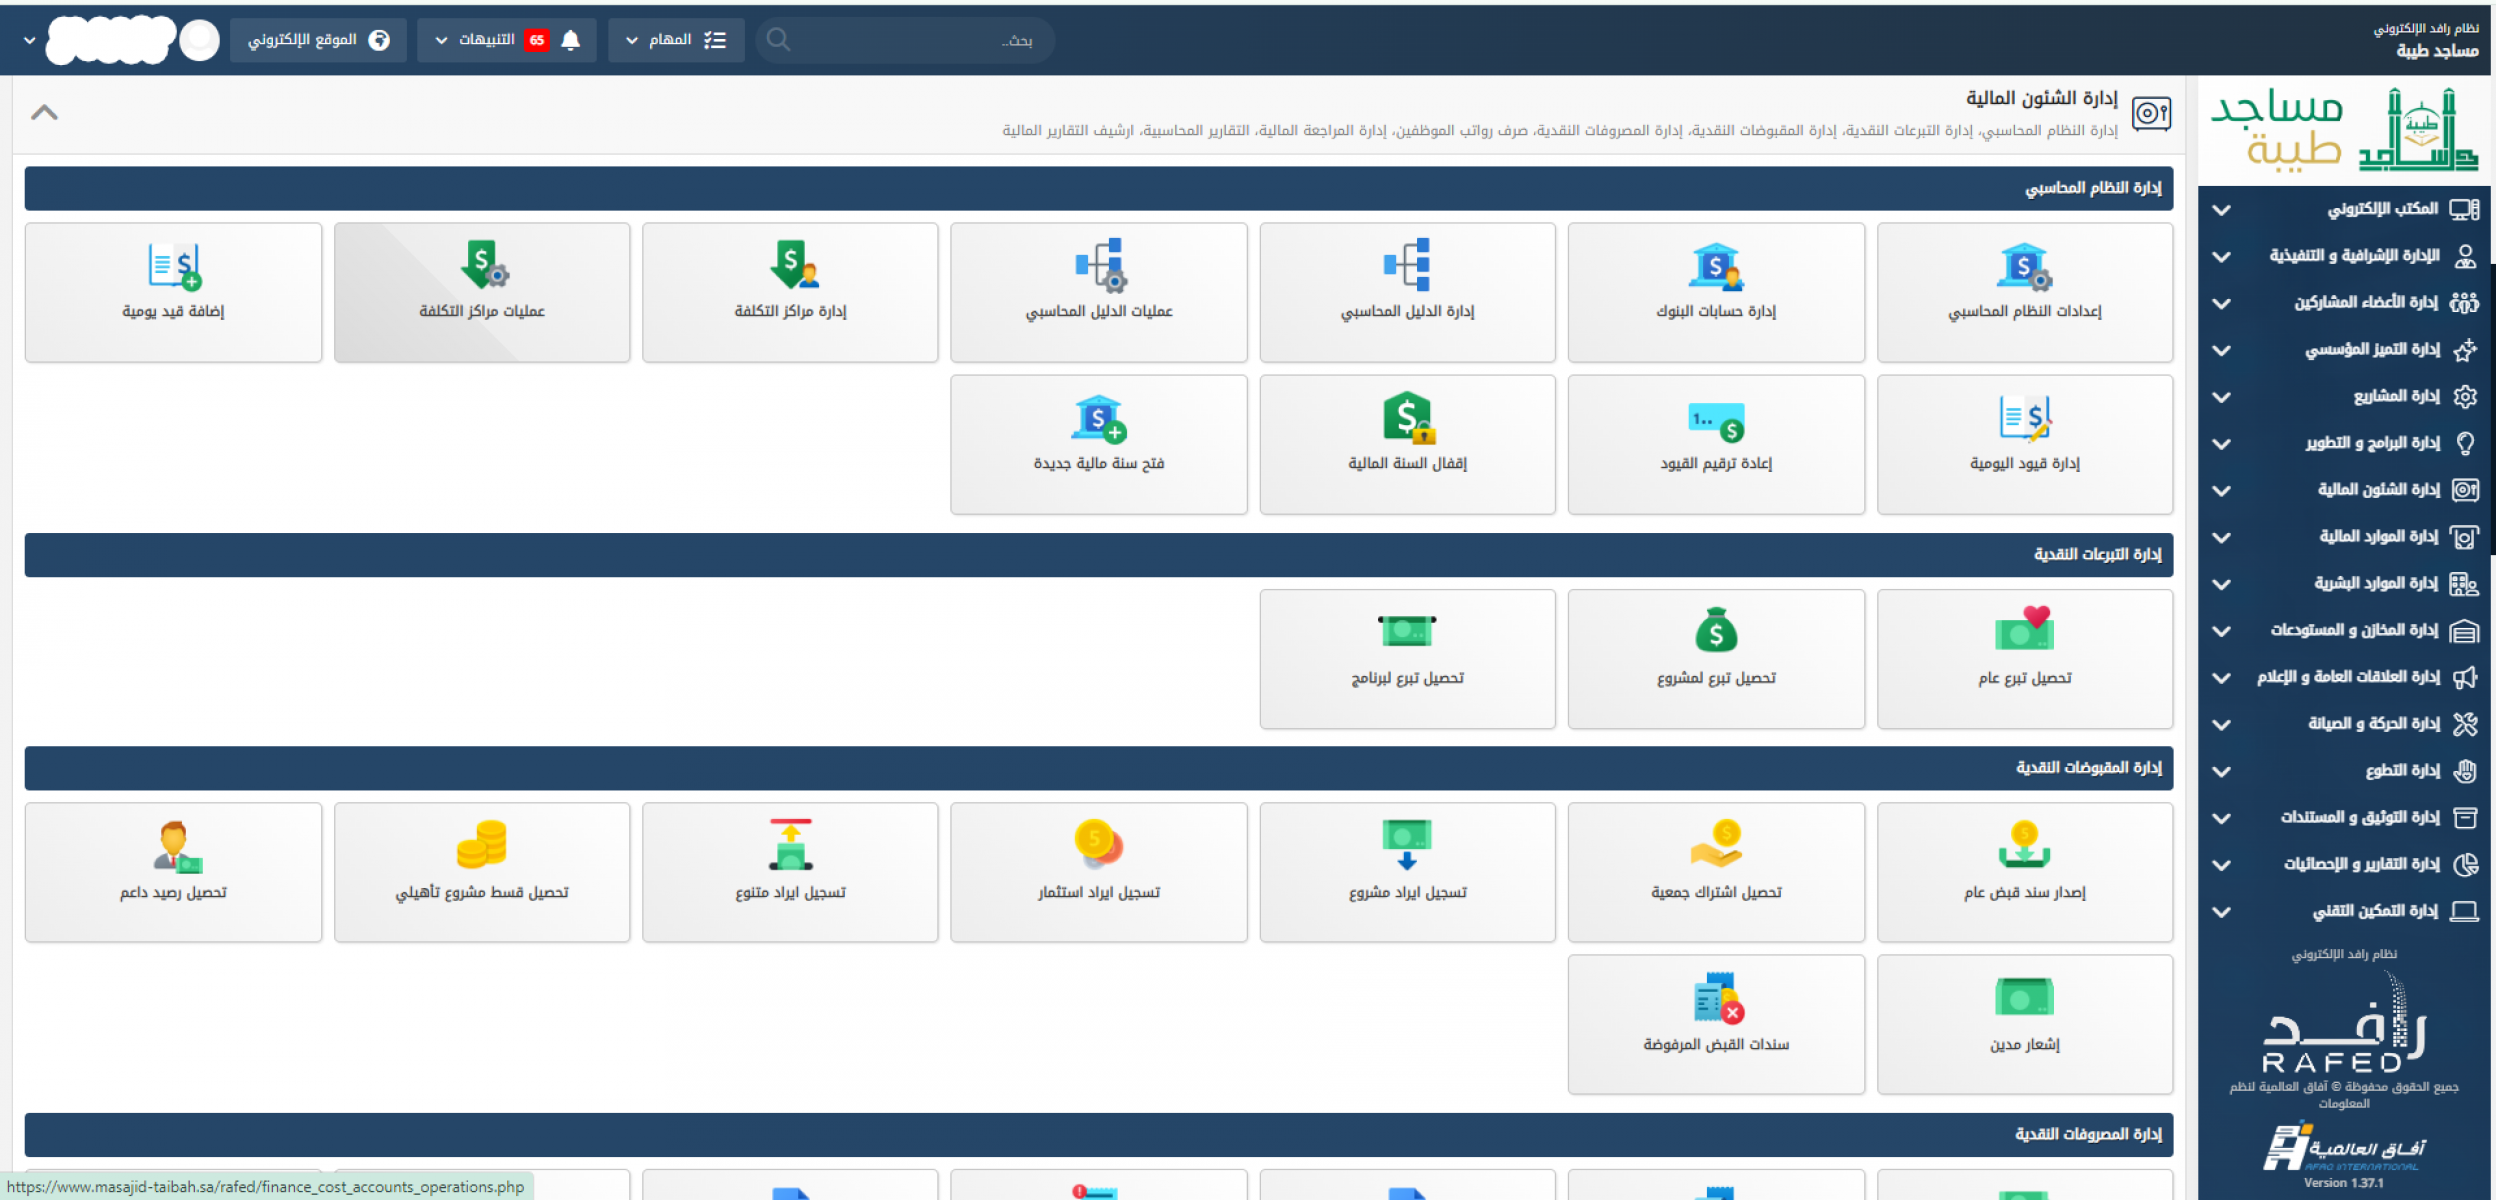
Task: Open عمليات الدليل المحاسبي tile
Action: (1098, 292)
